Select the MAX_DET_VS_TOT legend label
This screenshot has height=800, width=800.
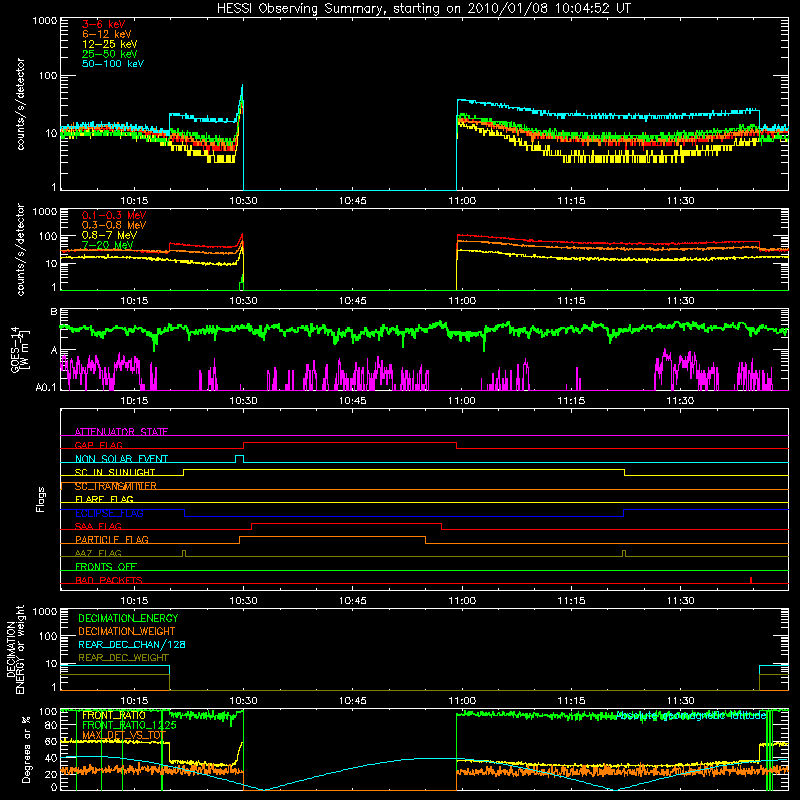(124, 735)
